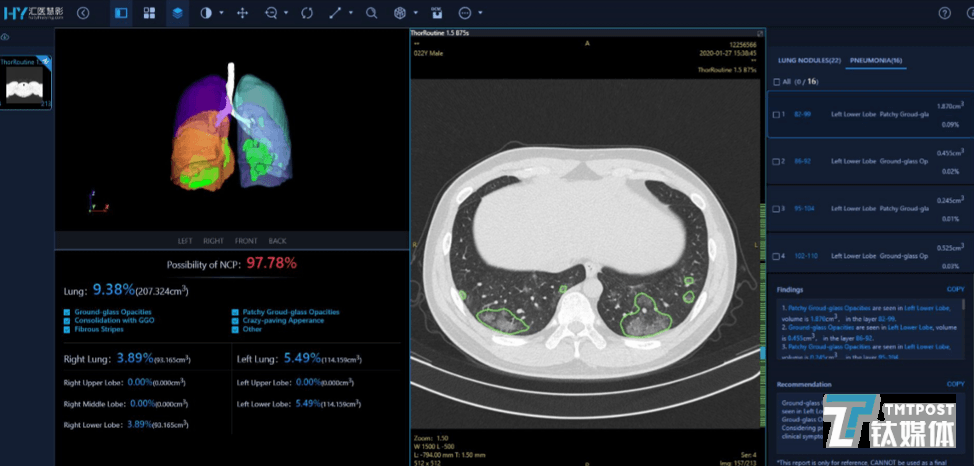Uncheck the Ground-glass Opacities checkbox
The width and height of the screenshot is (974, 466).
tap(66, 312)
